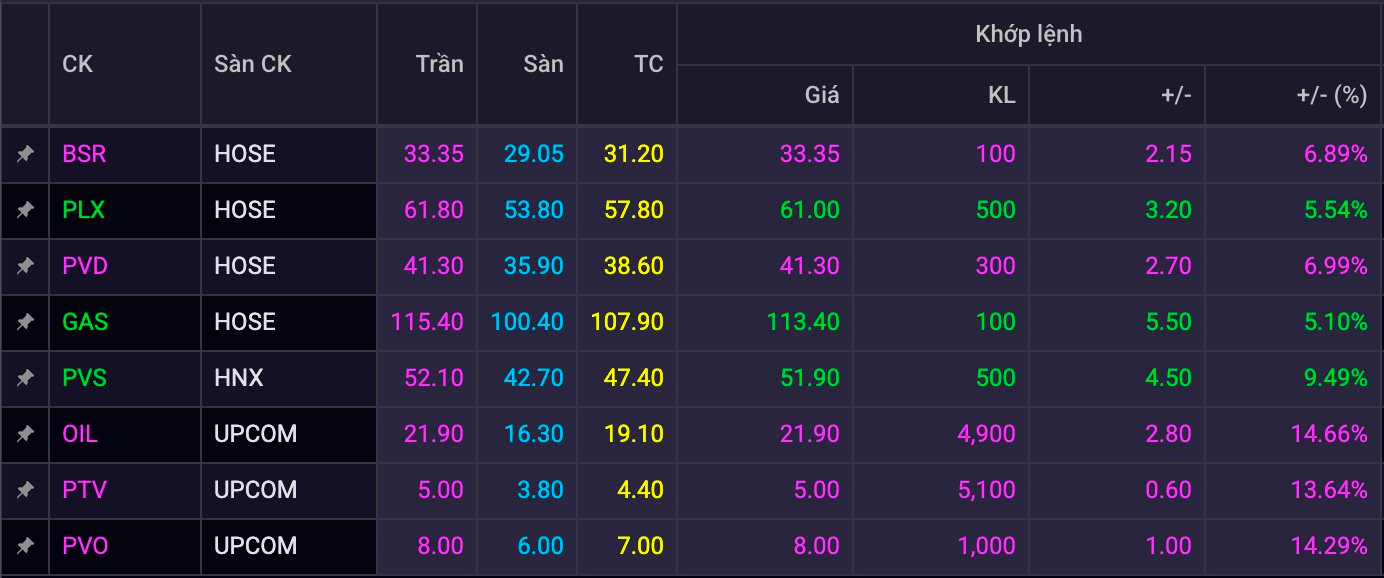Open the BSR stock symbol
This screenshot has width=1384, height=578.
pyautogui.click(x=84, y=154)
